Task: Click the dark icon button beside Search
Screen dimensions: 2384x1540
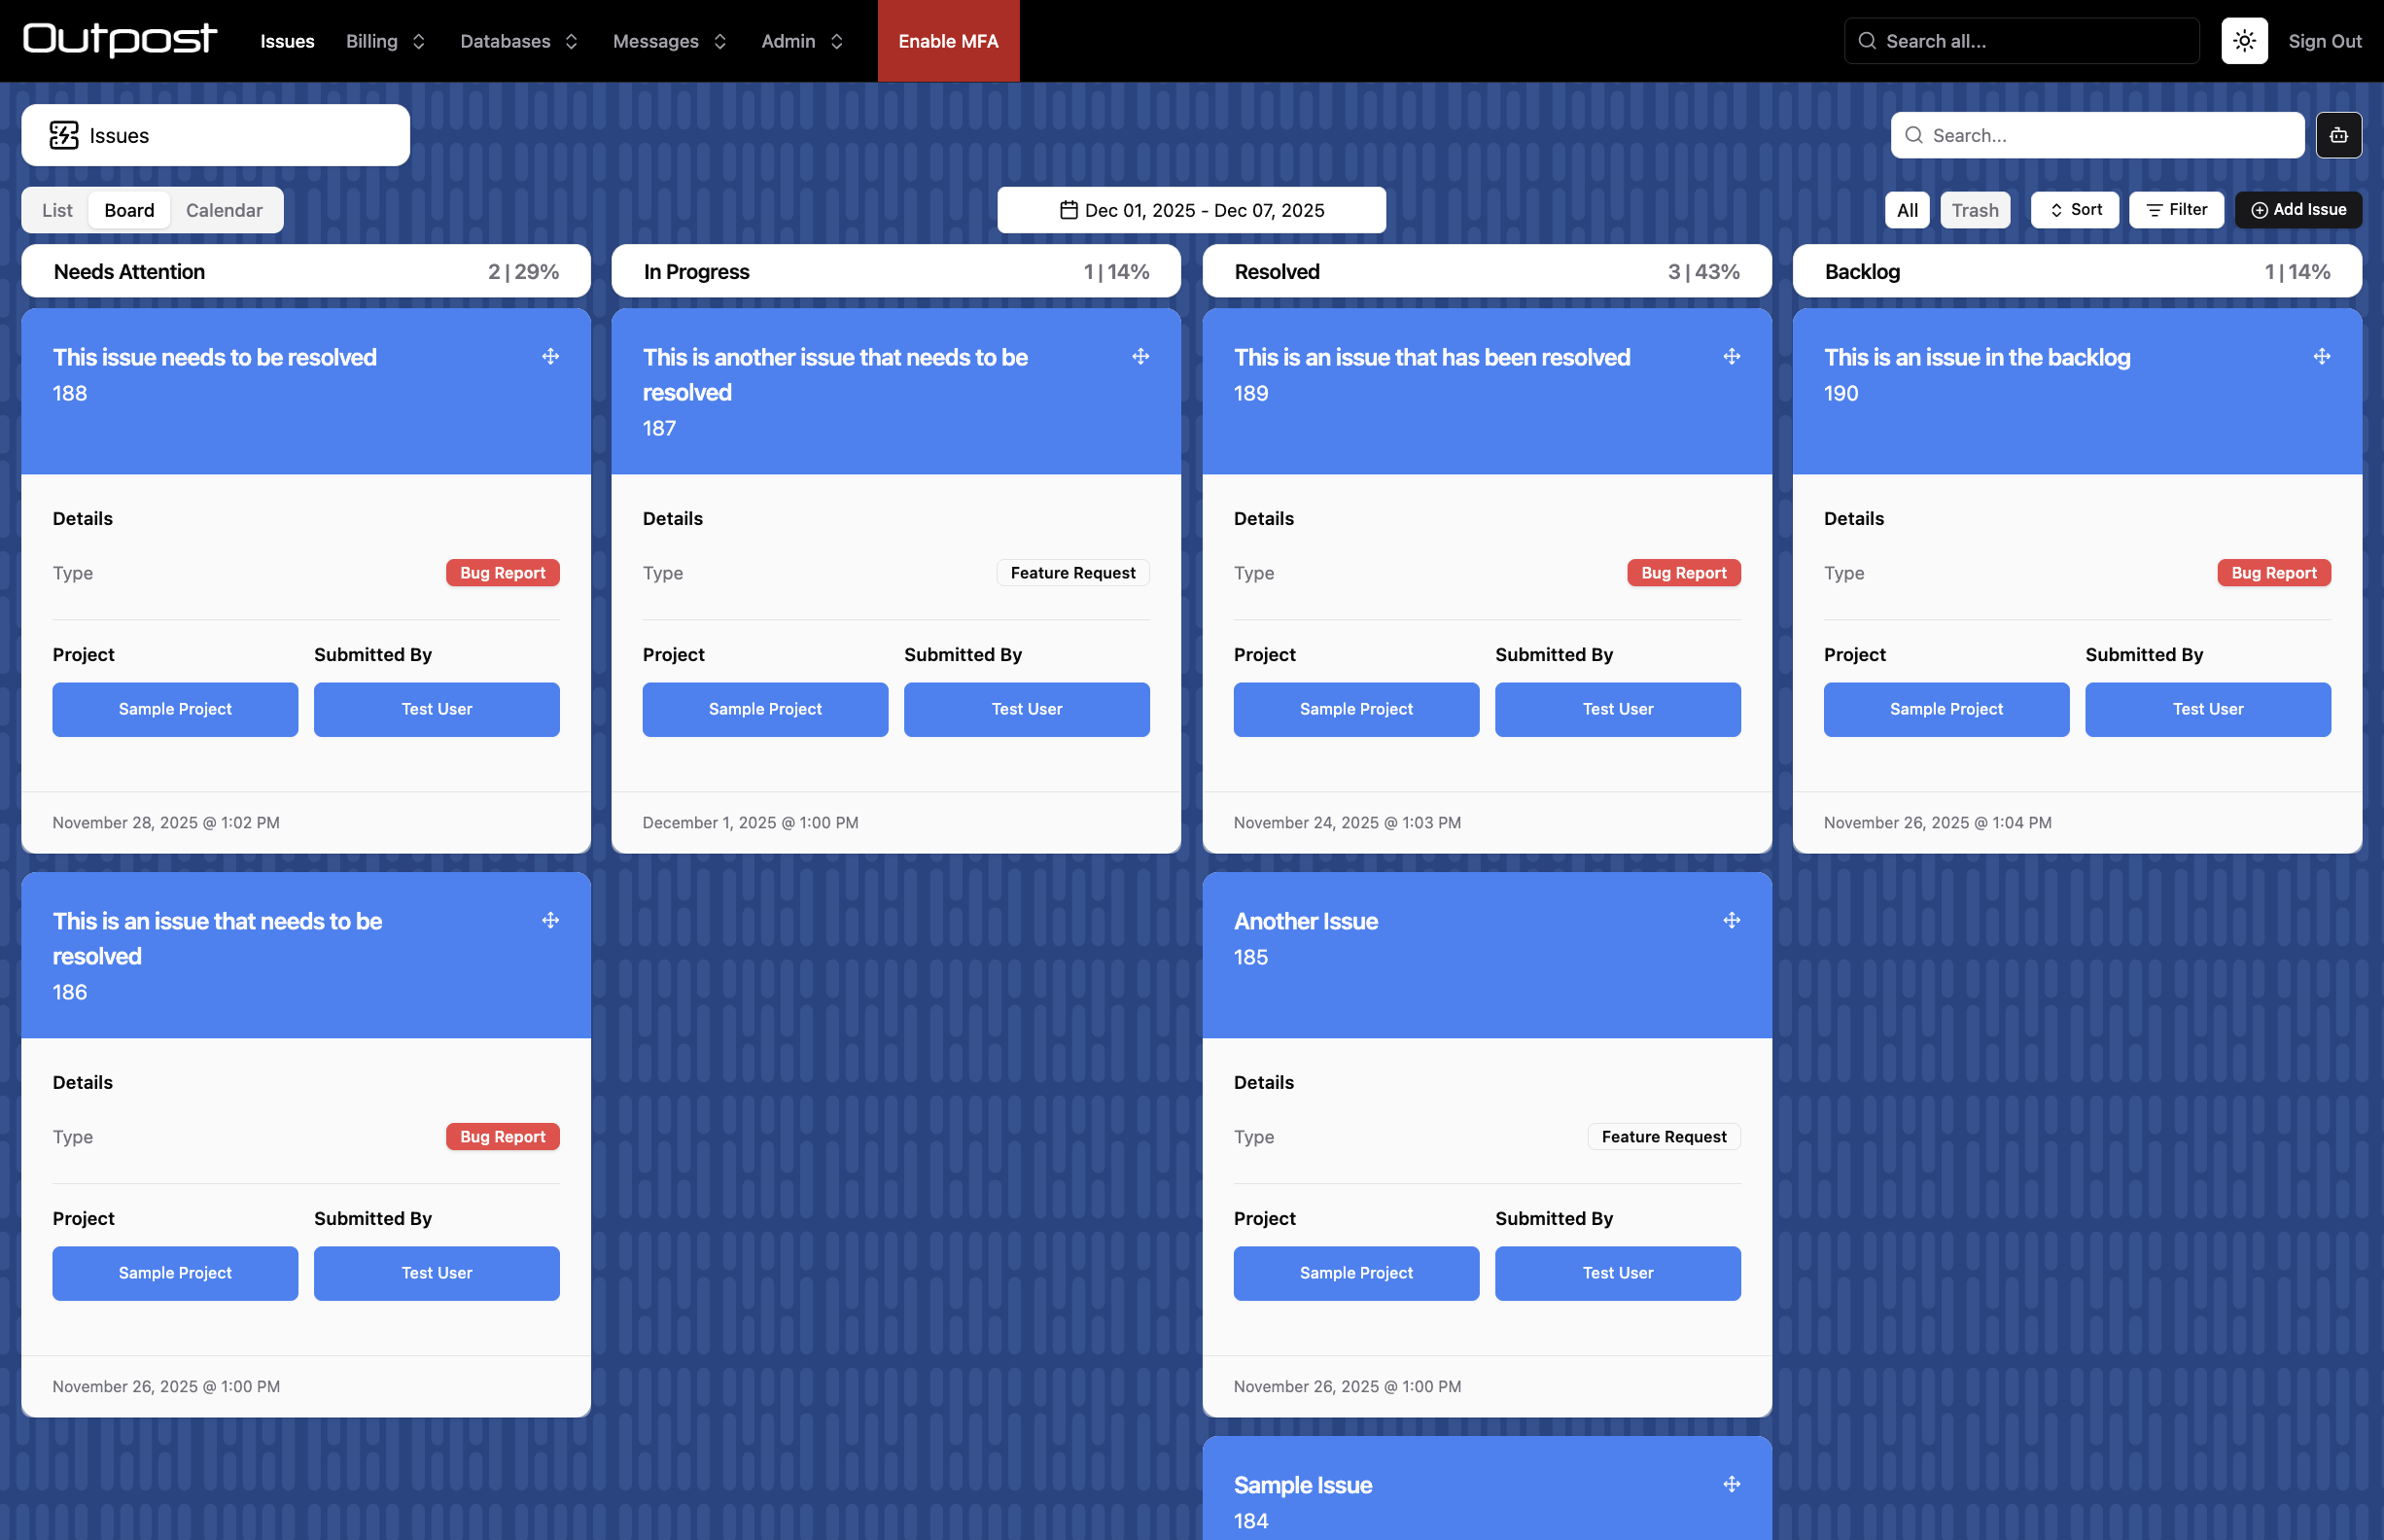Action: pos(2338,135)
